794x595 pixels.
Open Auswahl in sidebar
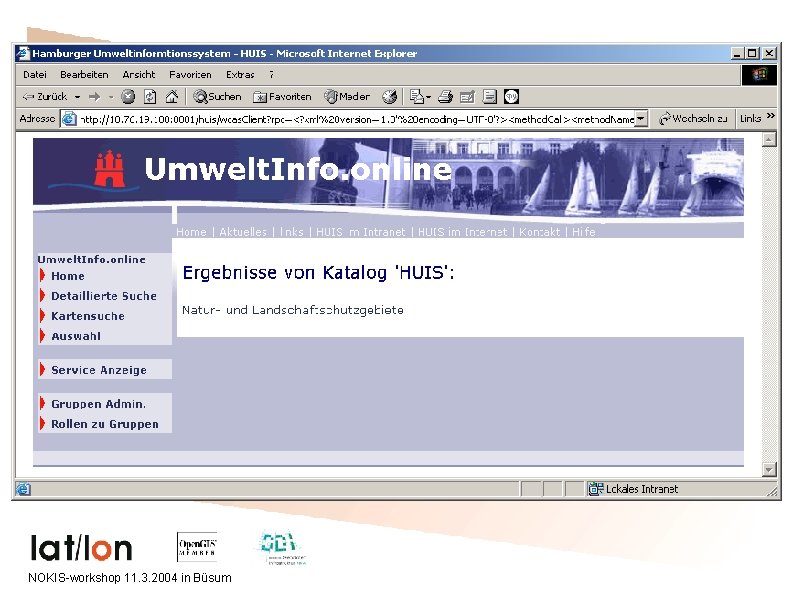click(x=76, y=336)
